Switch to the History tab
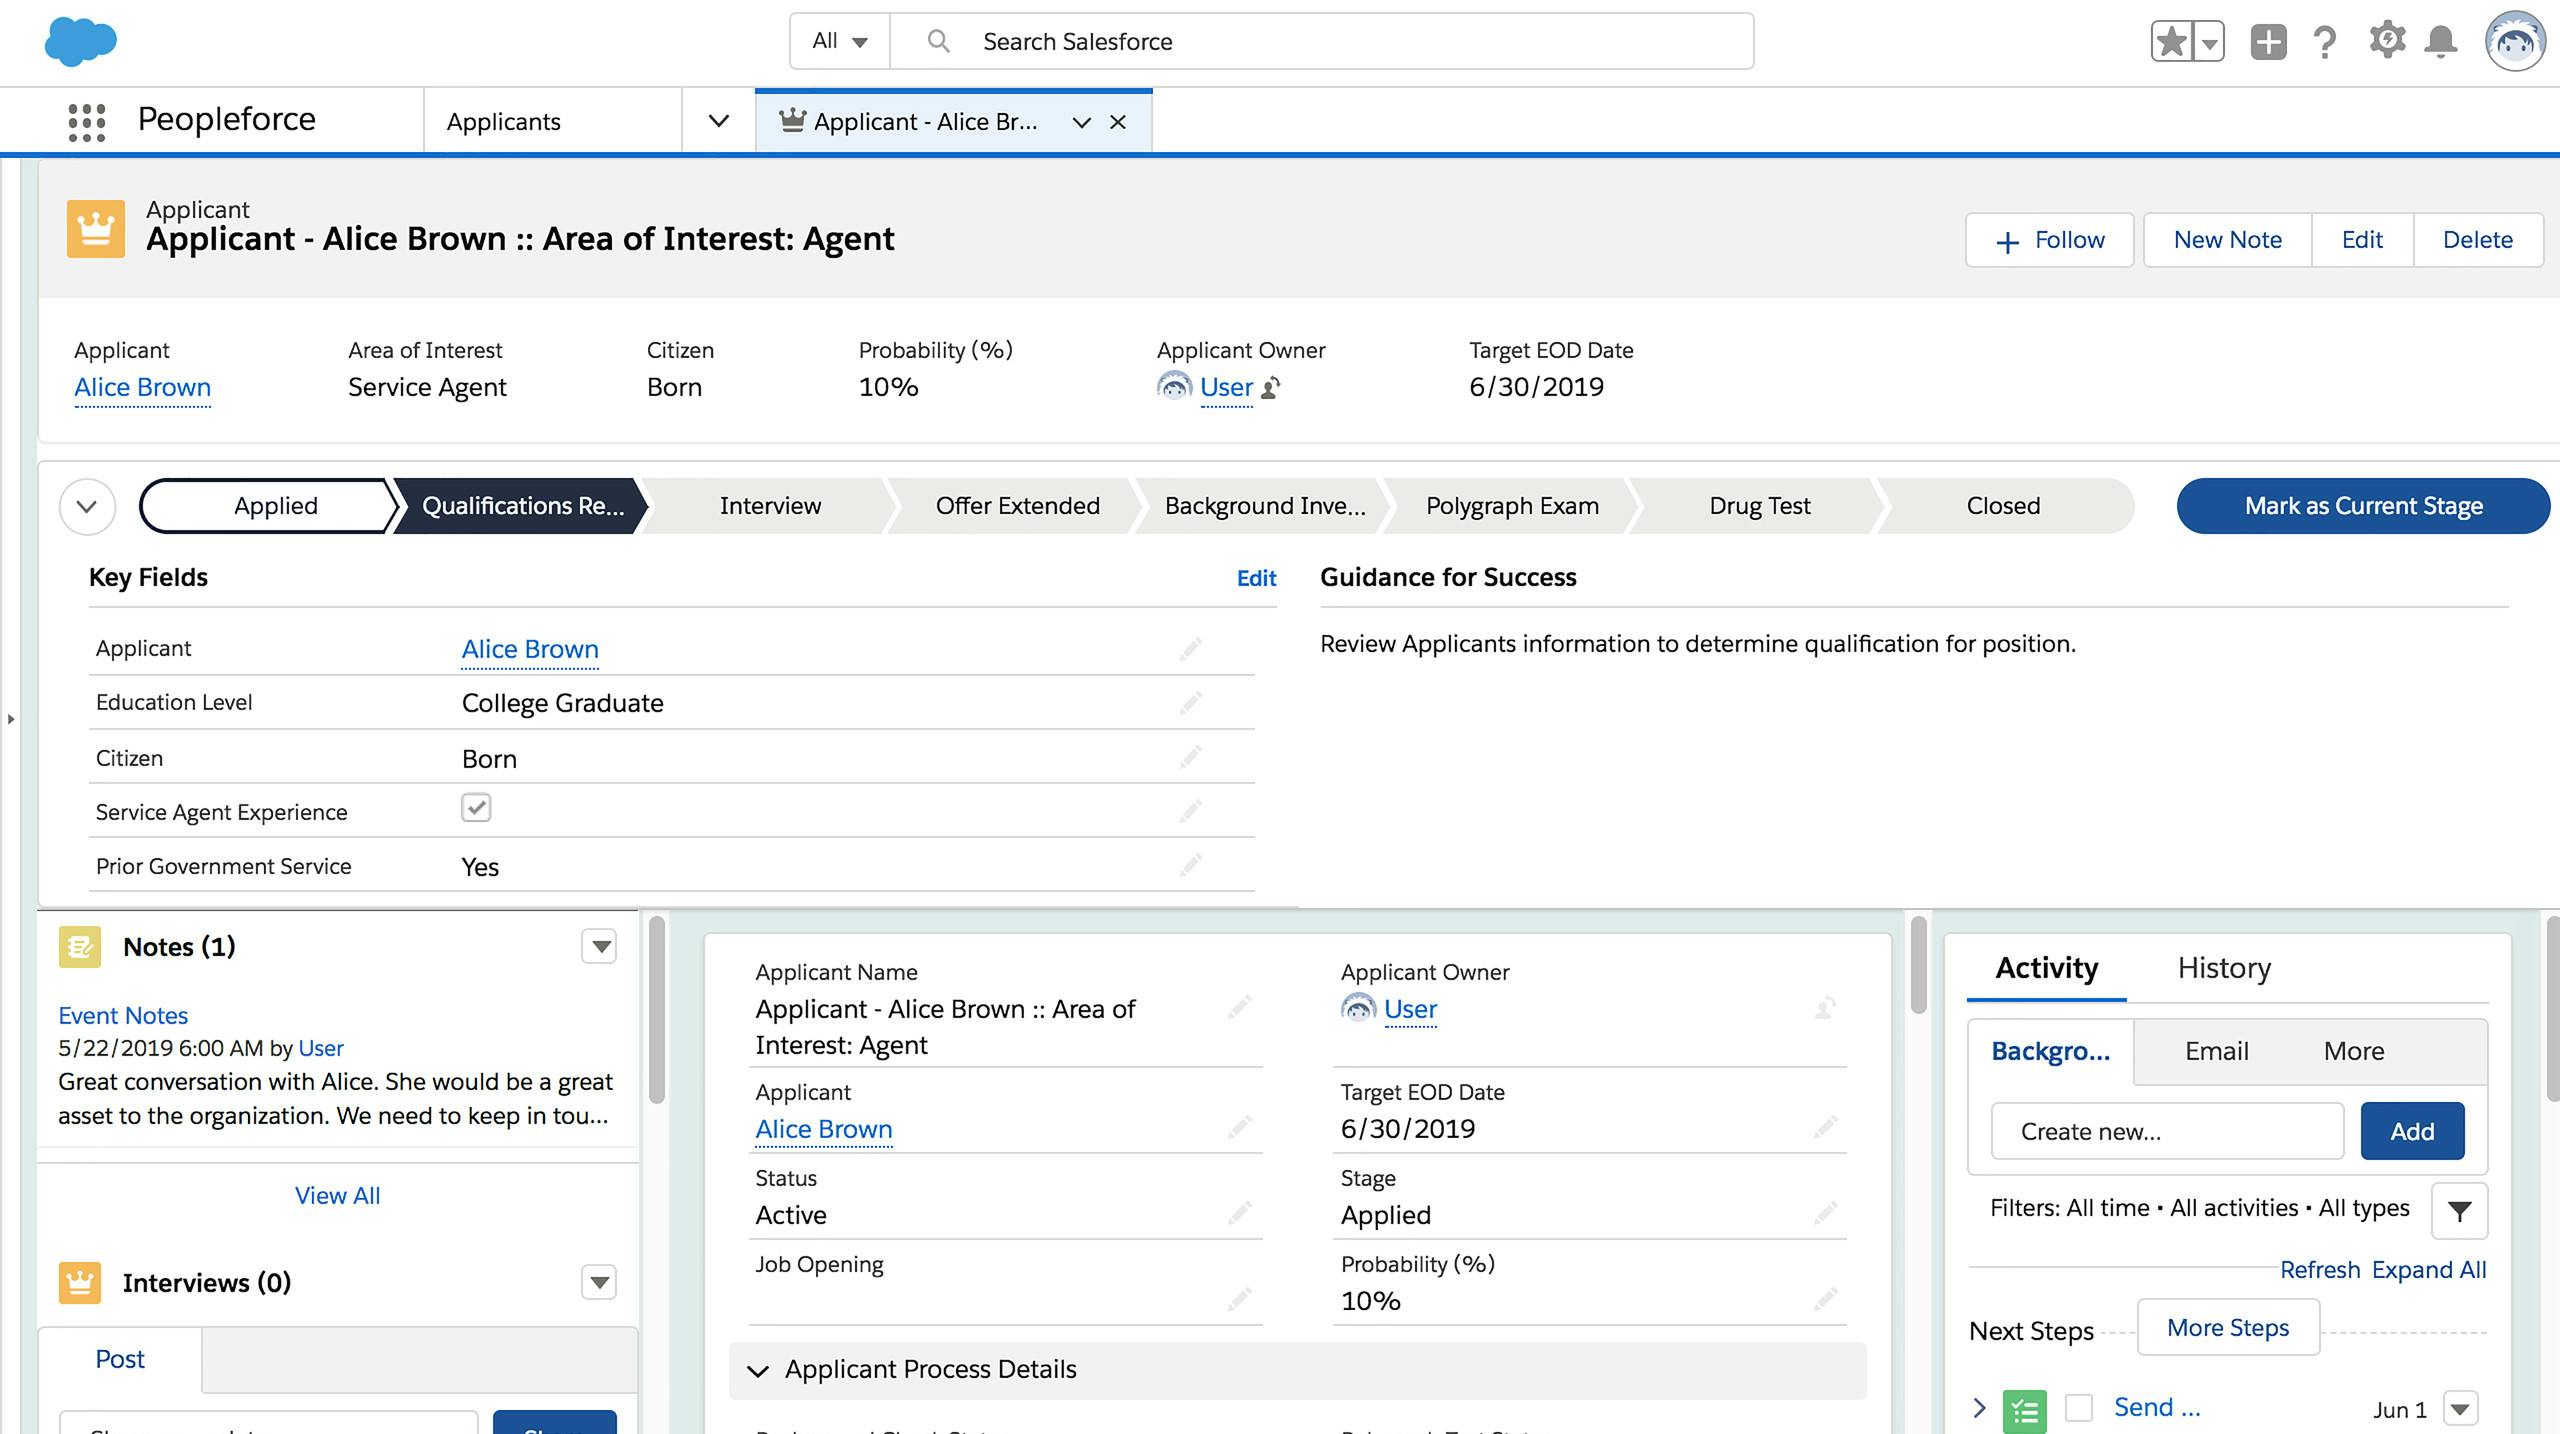The width and height of the screenshot is (2560, 1434). tap(2224, 968)
